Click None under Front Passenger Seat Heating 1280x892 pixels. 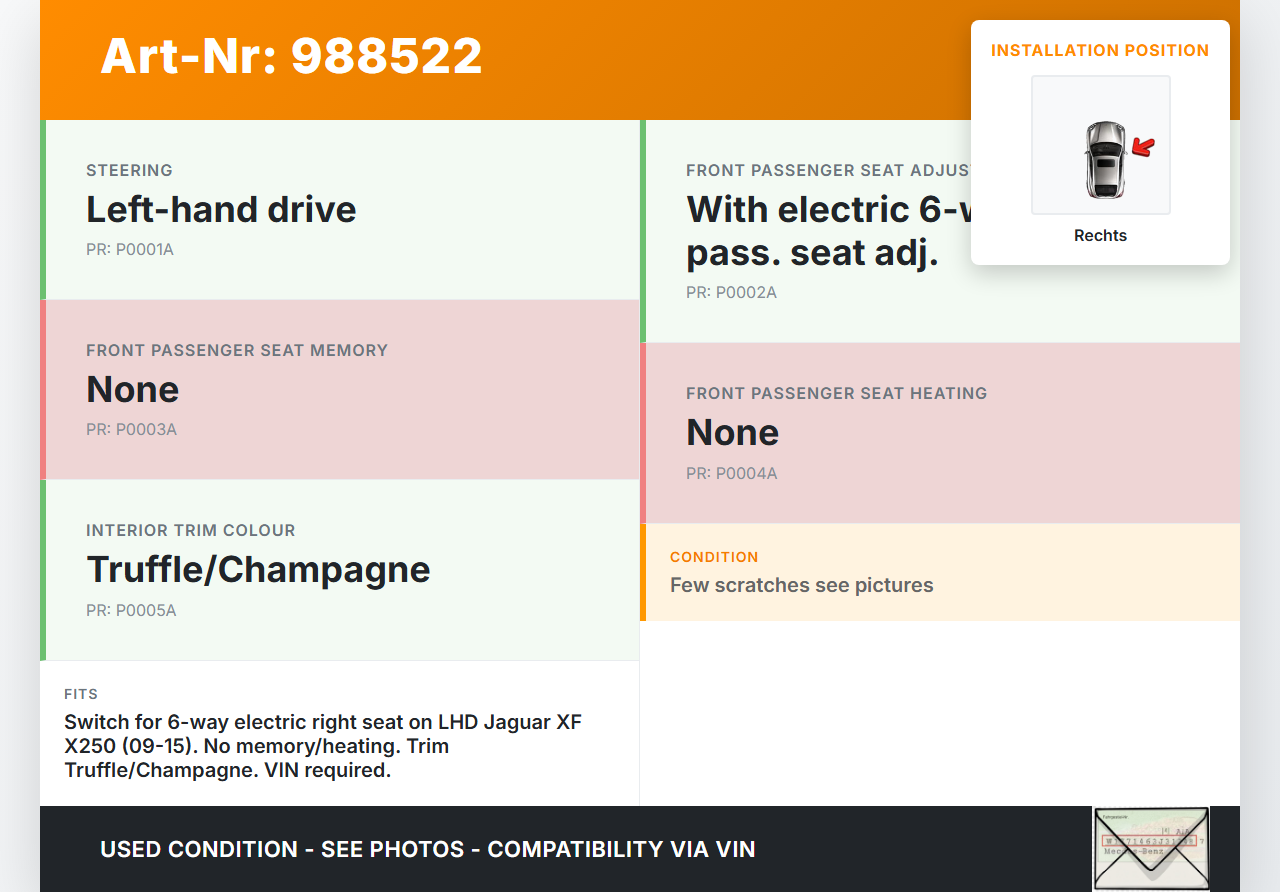(x=732, y=432)
